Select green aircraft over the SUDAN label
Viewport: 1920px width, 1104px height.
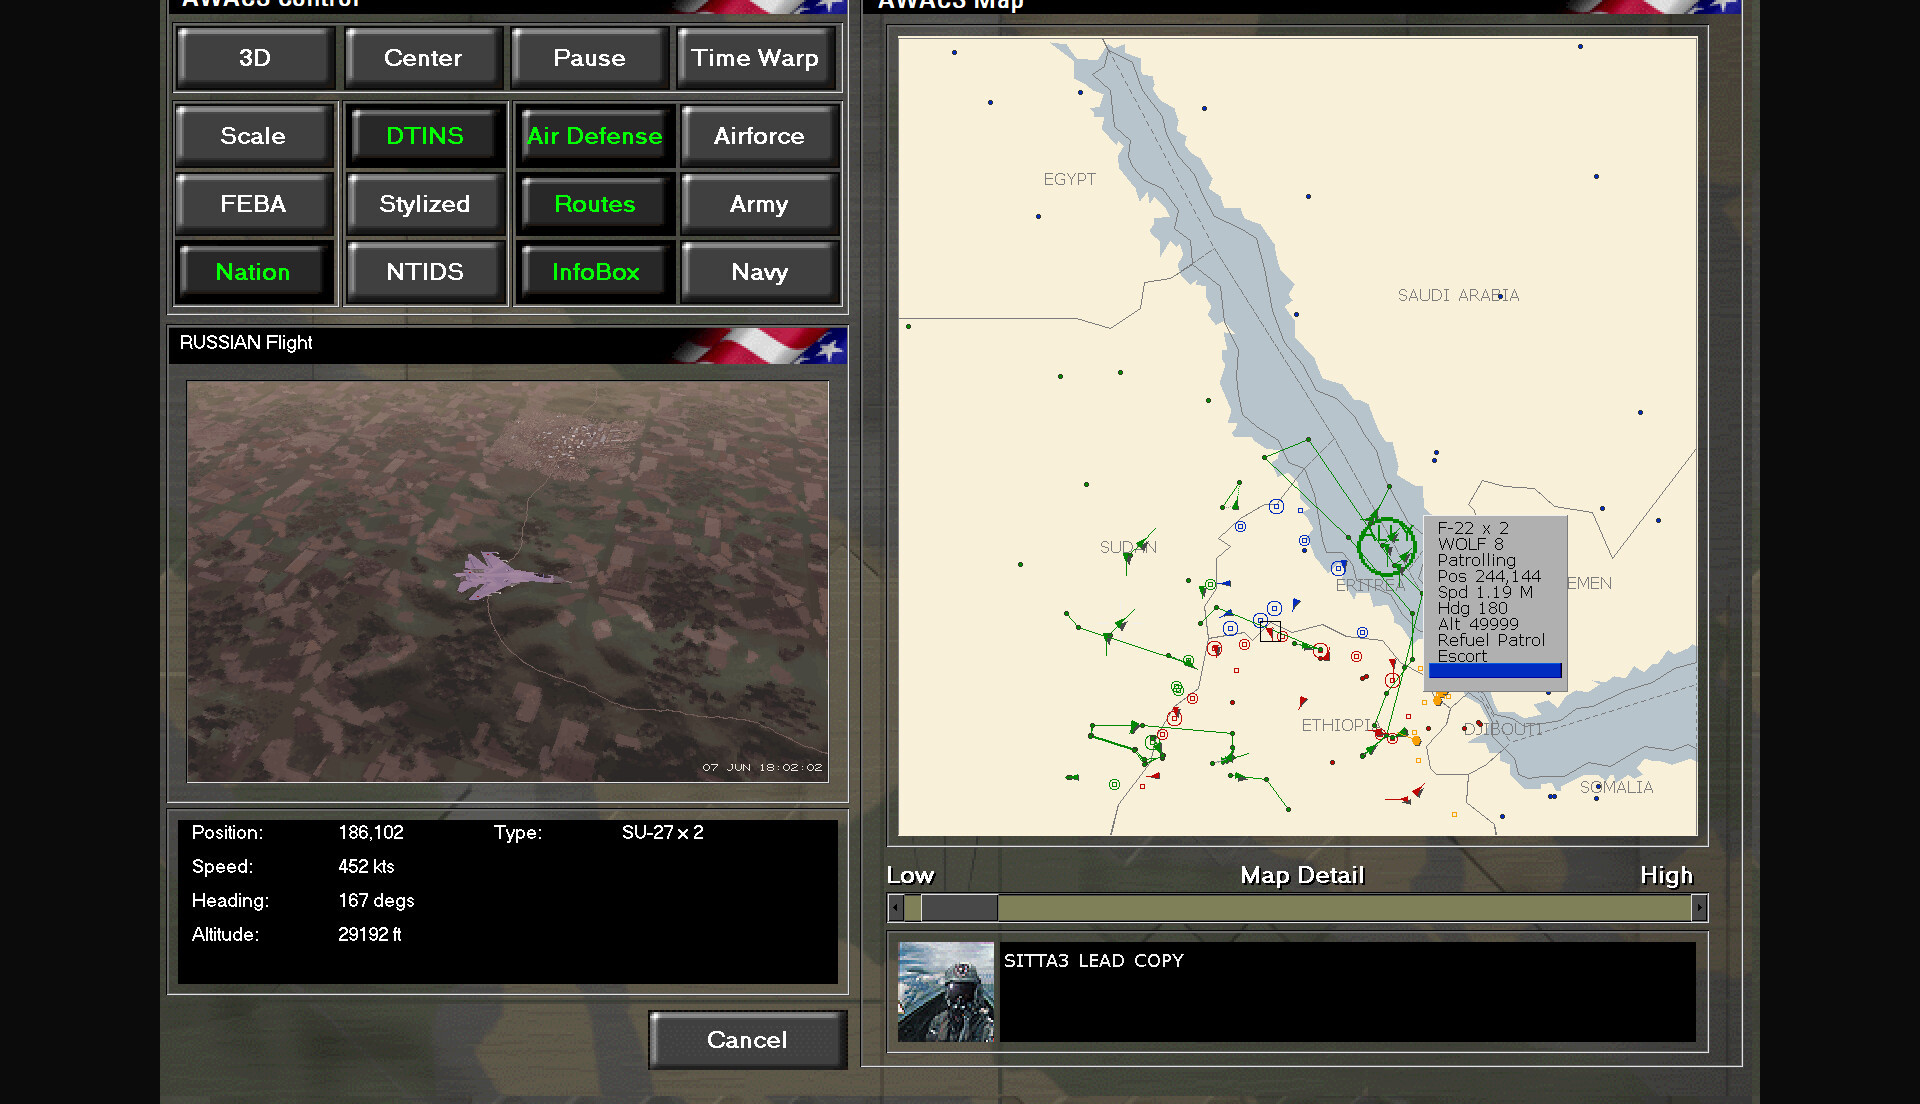pyautogui.click(x=1143, y=544)
